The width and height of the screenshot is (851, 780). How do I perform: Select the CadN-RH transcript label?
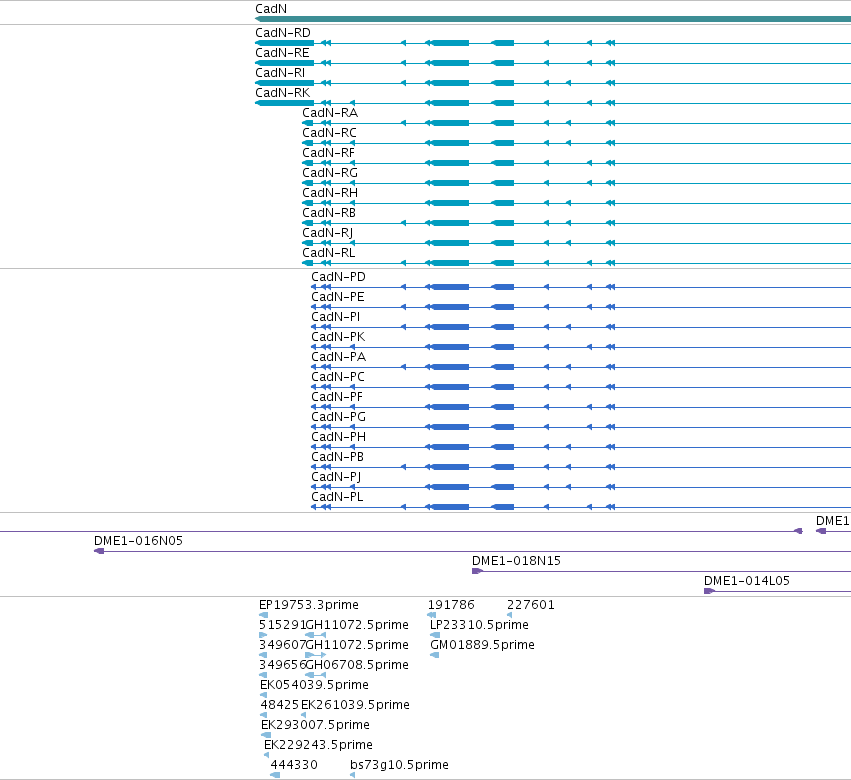point(330,193)
